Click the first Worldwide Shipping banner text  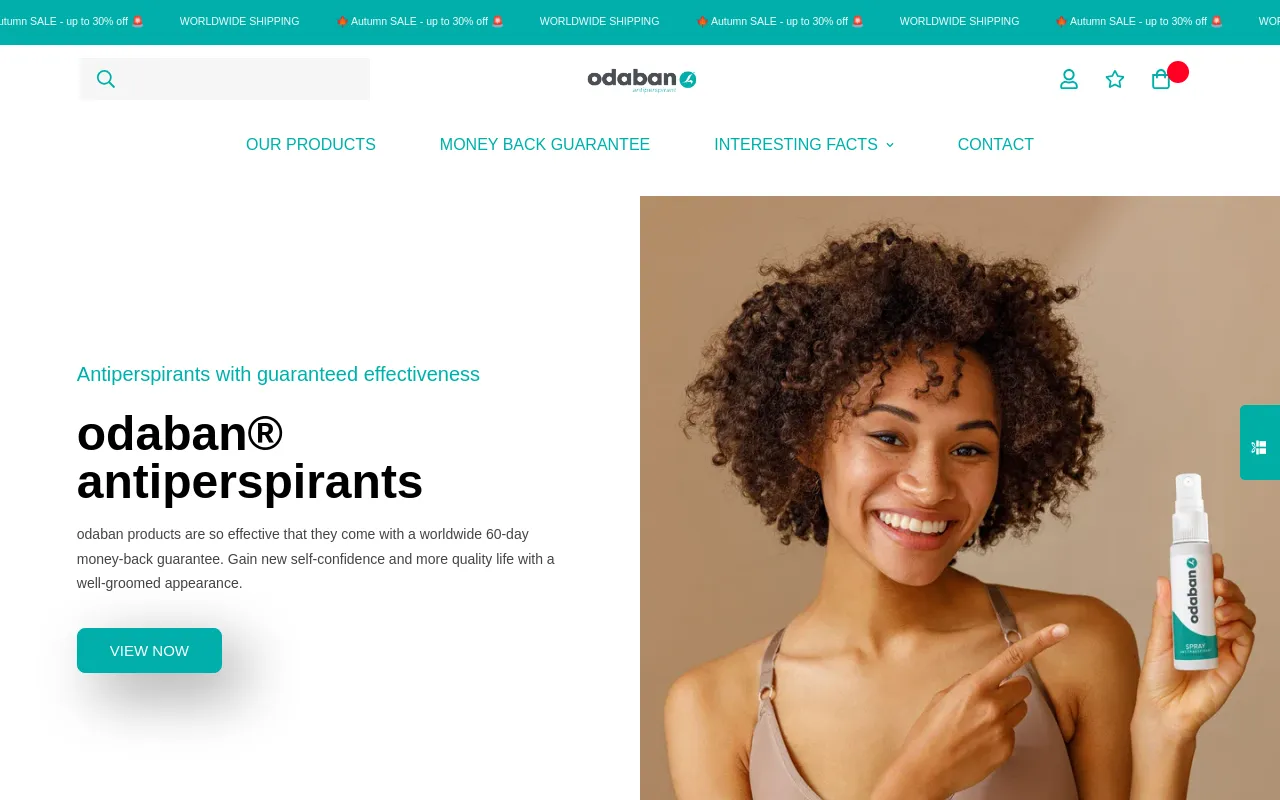(x=240, y=21)
